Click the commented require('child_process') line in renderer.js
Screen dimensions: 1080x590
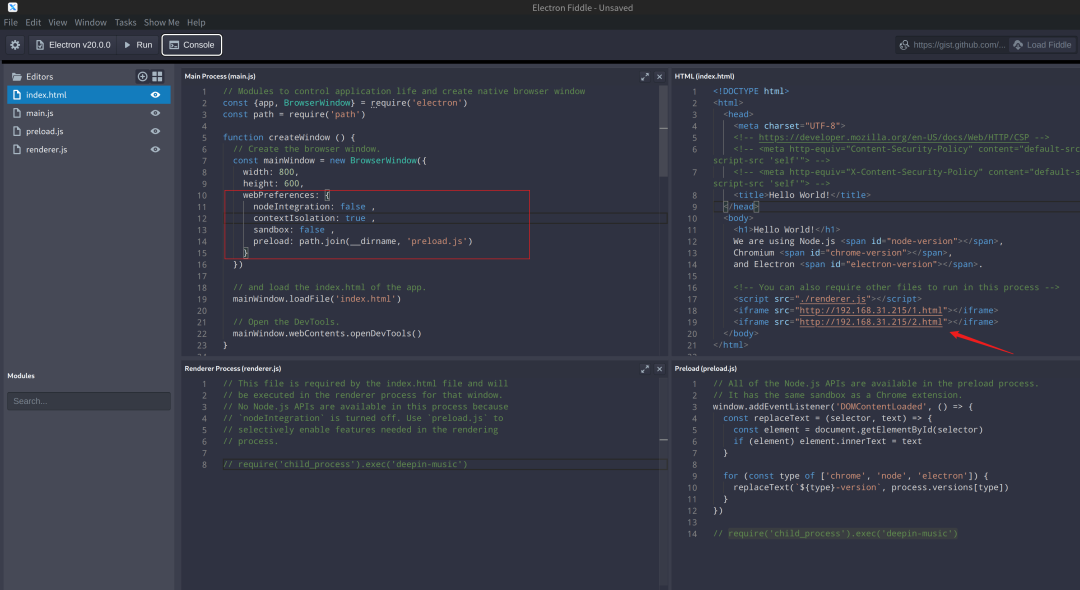click(x=345, y=464)
